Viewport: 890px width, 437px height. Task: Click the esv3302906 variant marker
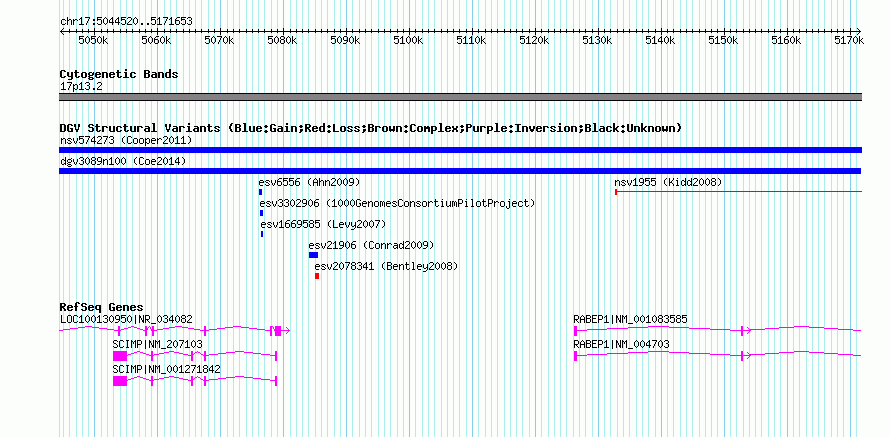[261, 213]
